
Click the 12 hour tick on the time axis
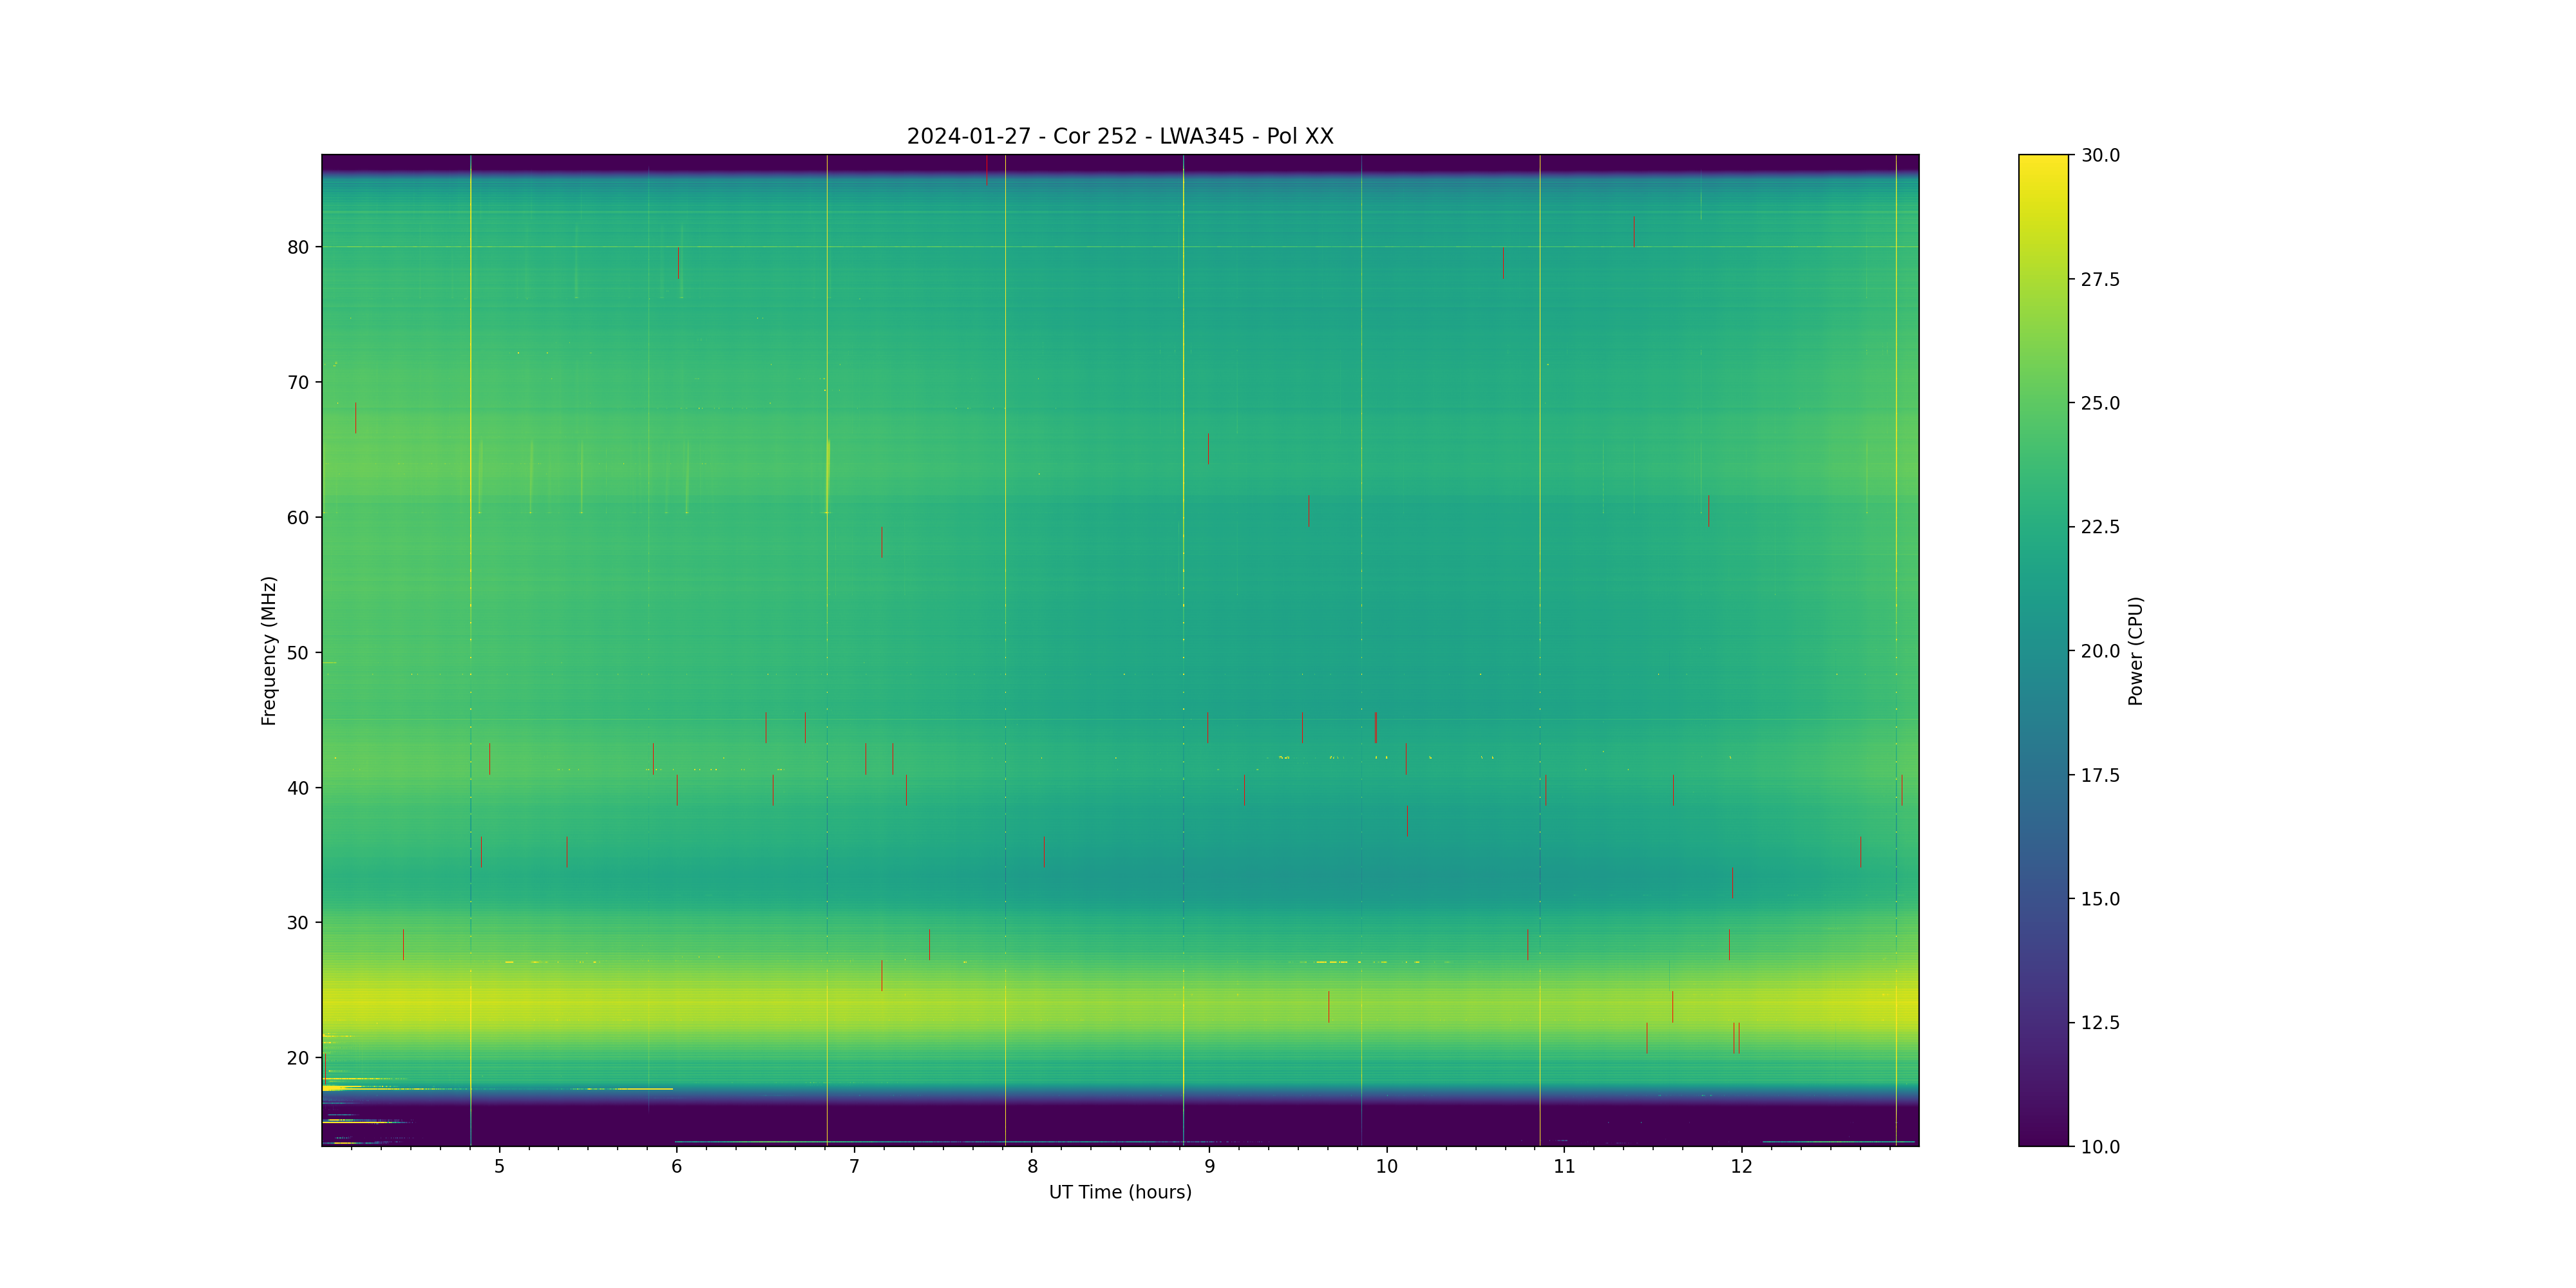[1741, 1166]
